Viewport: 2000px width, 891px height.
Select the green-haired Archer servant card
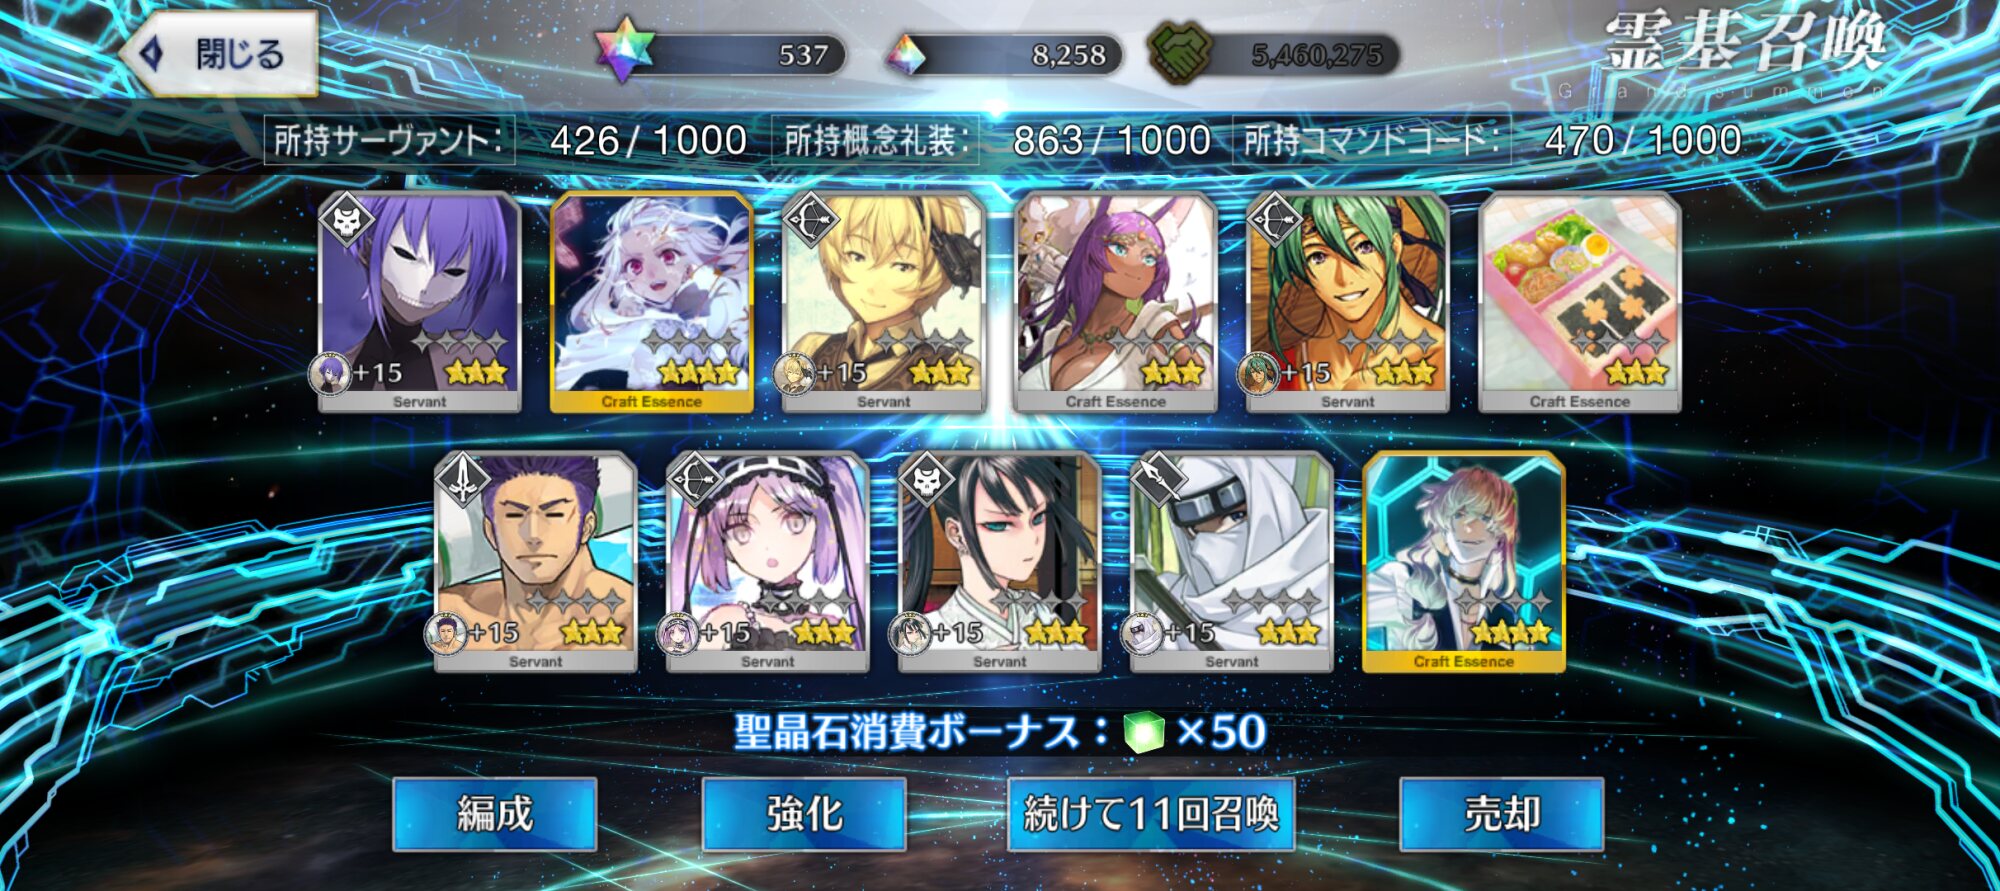pyautogui.click(x=1348, y=302)
